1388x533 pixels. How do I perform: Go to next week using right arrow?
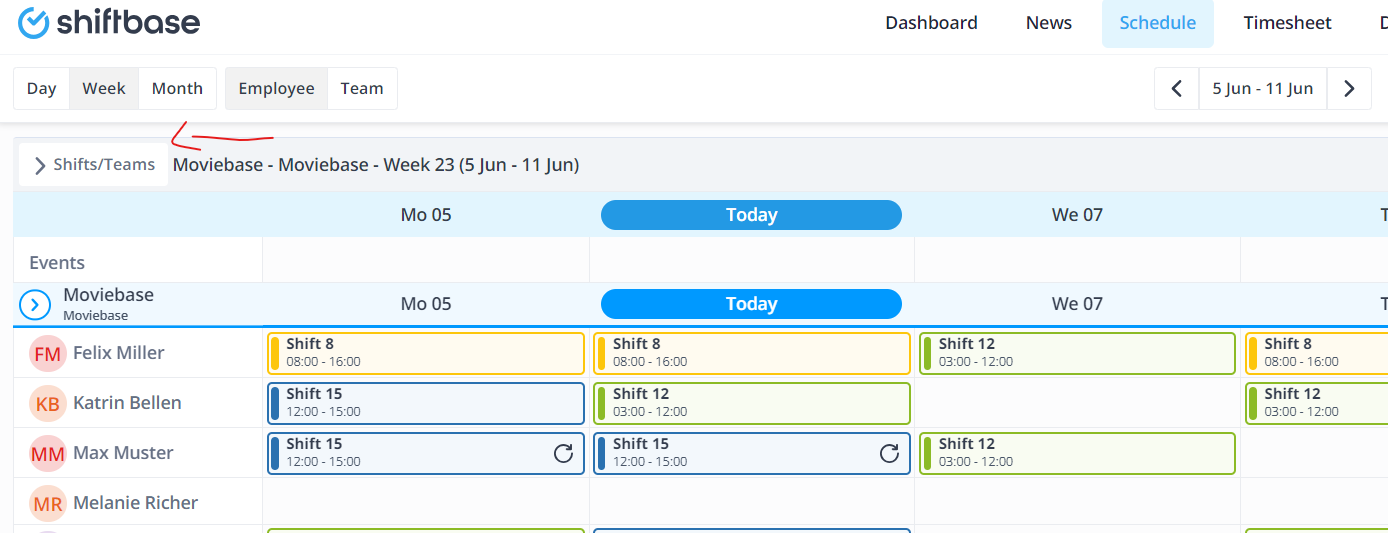pos(1349,88)
